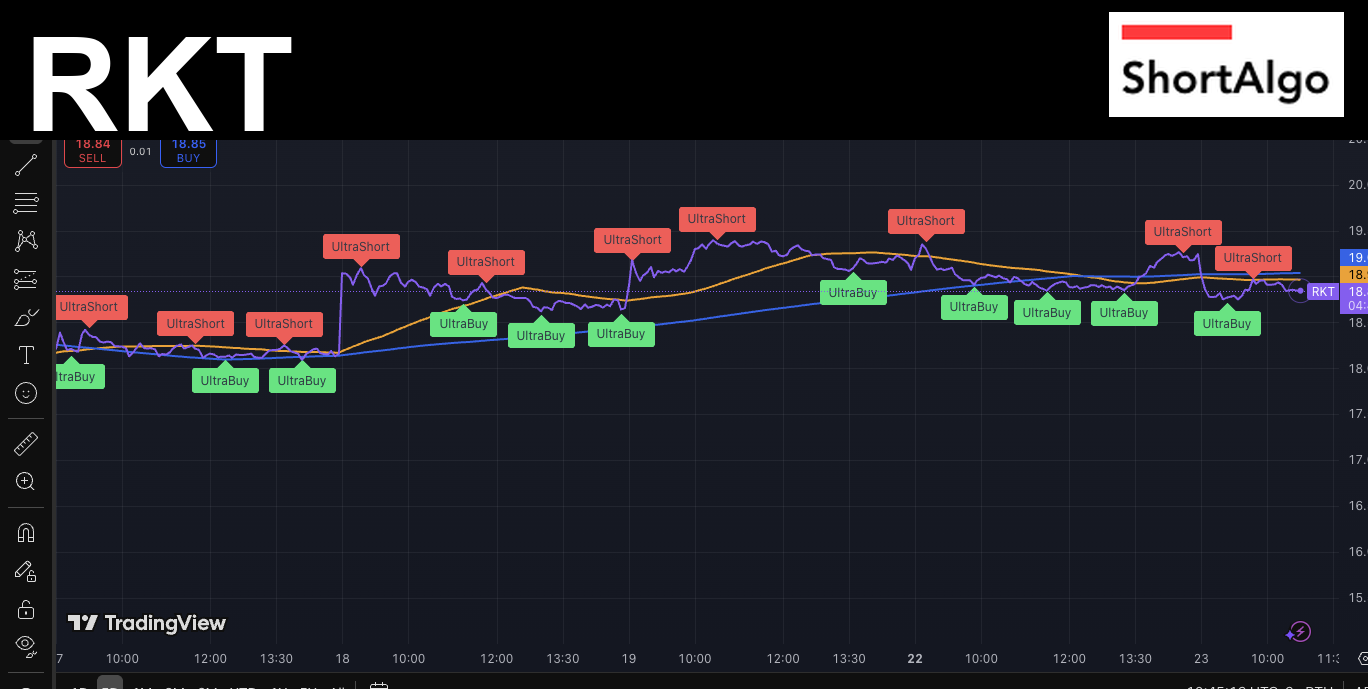The width and height of the screenshot is (1368, 689).
Task: Open the Fib retracement tools group
Action: click(x=26, y=202)
